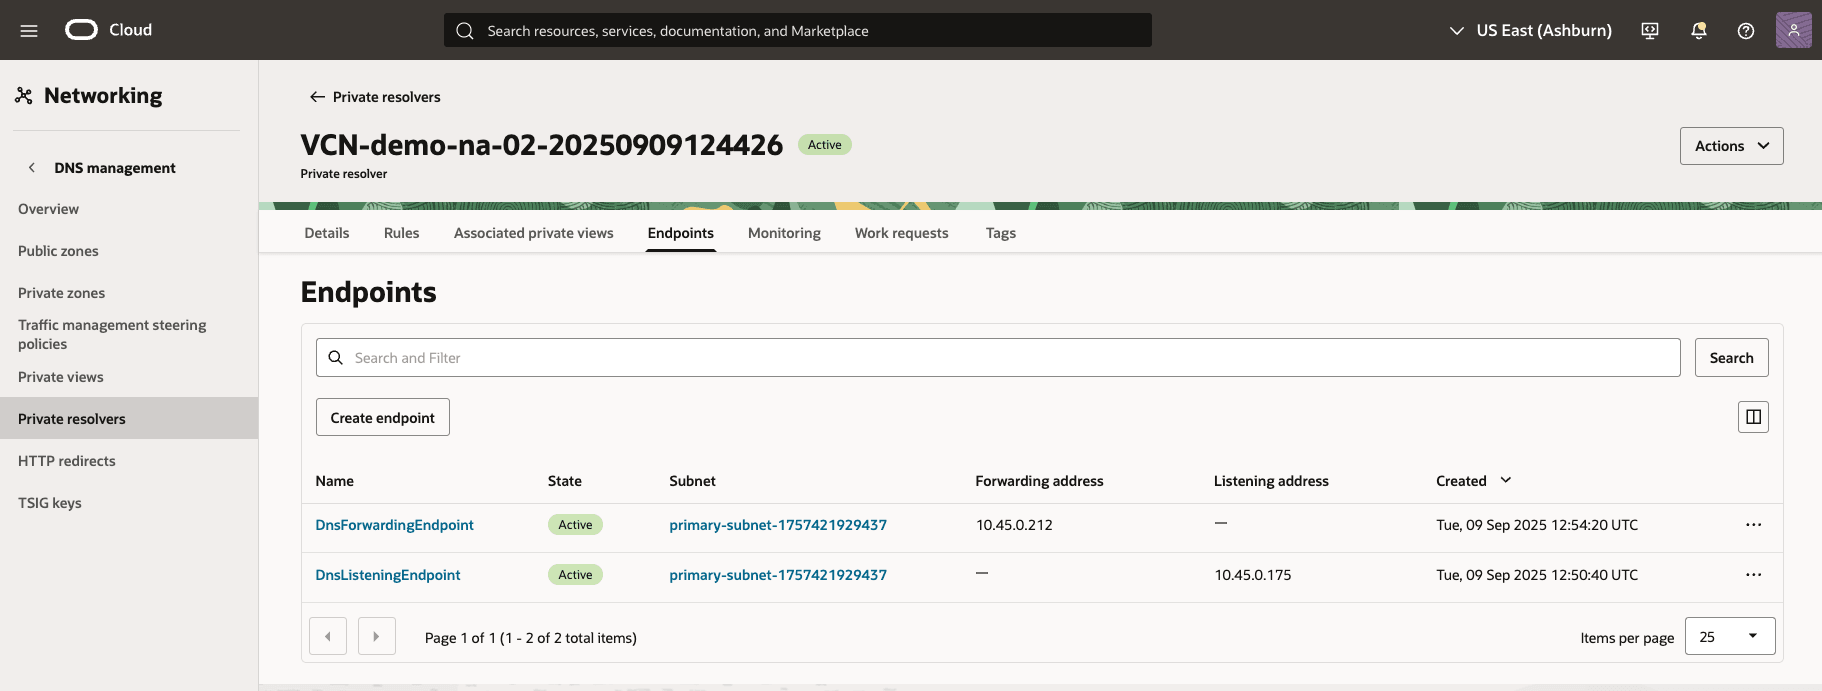
Task: Click the Search and Filter field
Action: 1000,358
